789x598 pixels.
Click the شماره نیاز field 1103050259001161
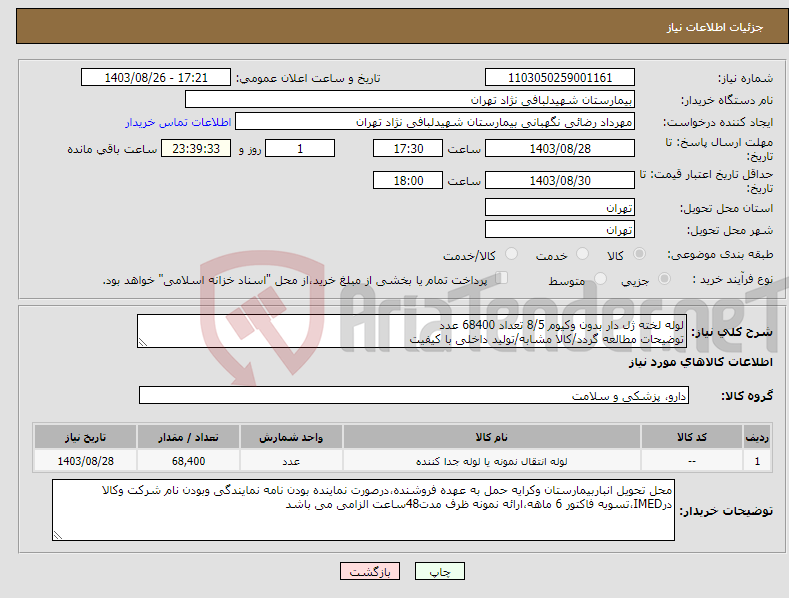[x=560, y=78]
